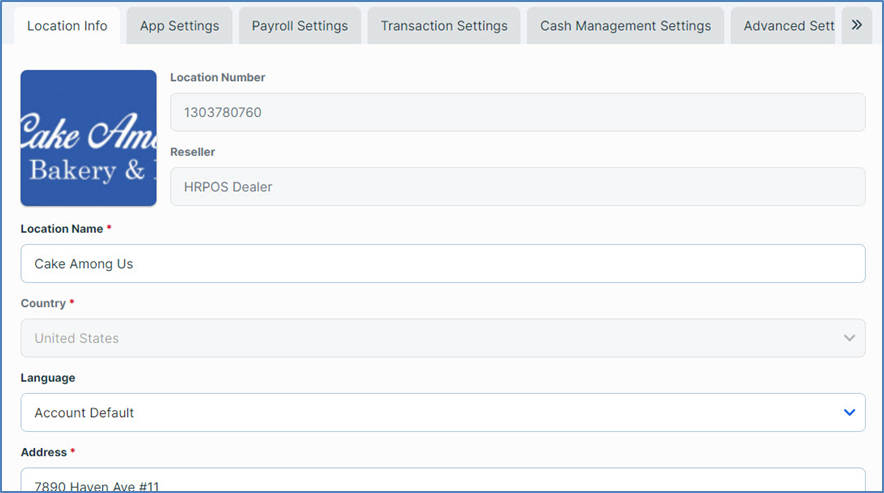Go to the Payroll Settings tab
Image resolution: width=884 pixels, height=493 pixels.
pyautogui.click(x=299, y=26)
